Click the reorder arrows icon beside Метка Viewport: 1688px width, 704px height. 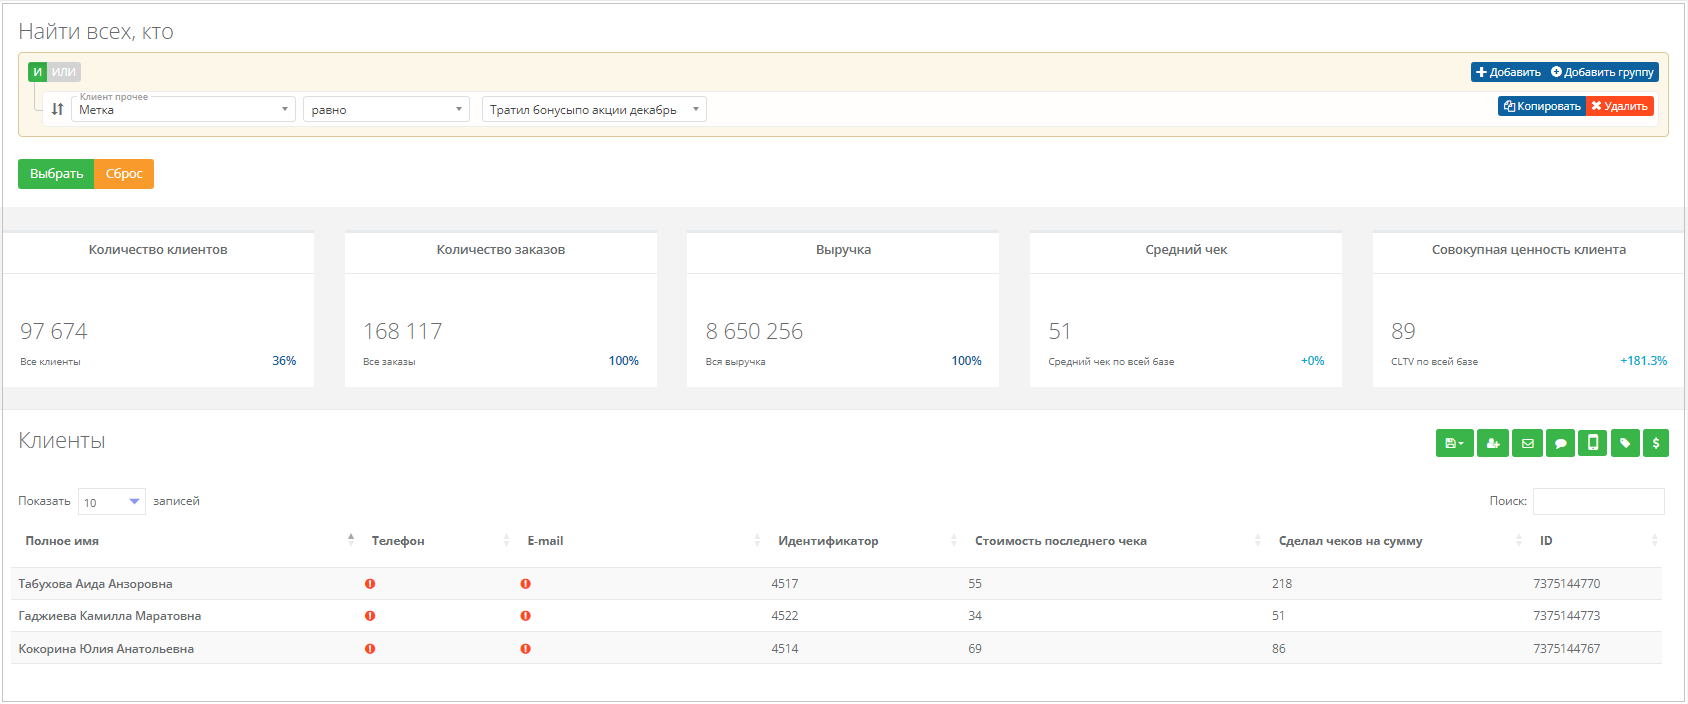[58, 109]
